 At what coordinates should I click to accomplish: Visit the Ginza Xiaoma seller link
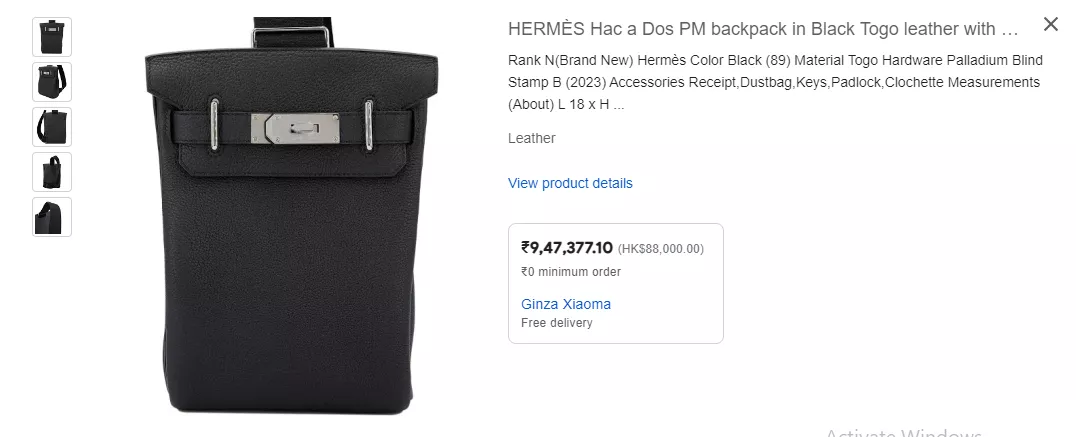tap(565, 304)
